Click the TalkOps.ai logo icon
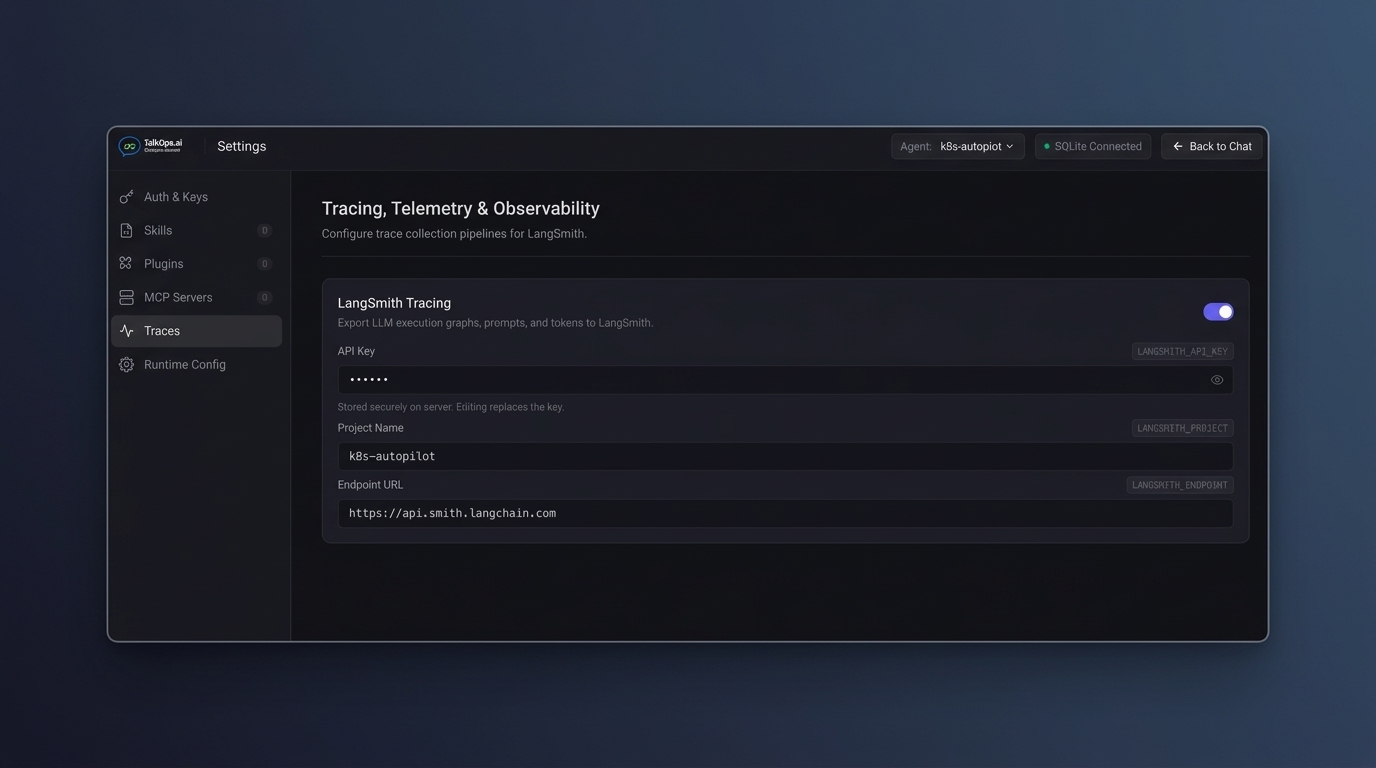This screenshot has width=1376, height=768. click(129, 146)
